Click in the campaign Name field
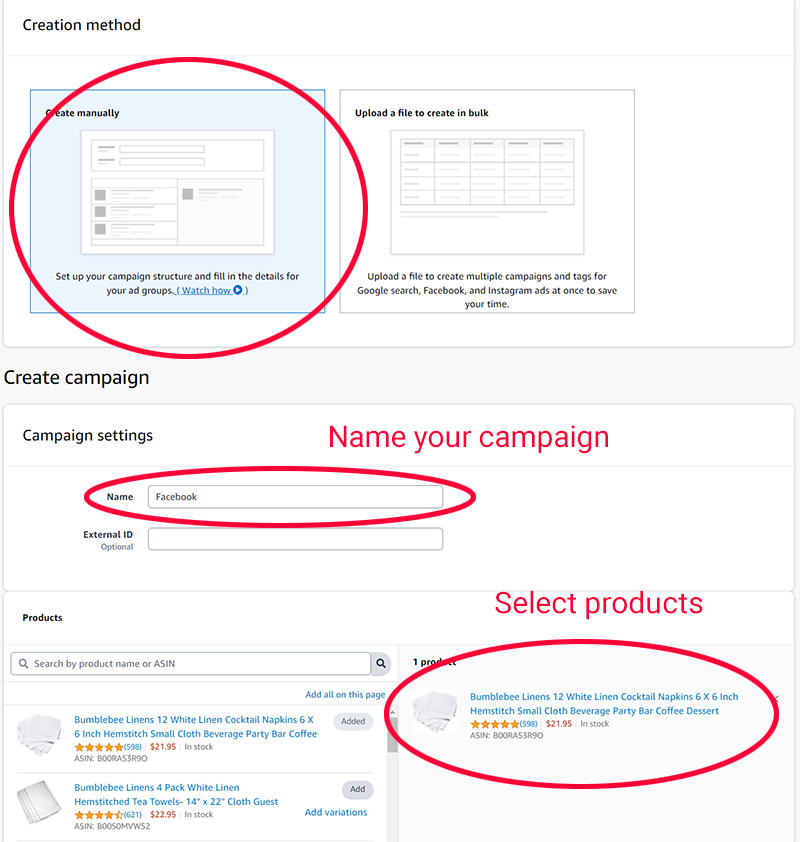 [295, 497]
